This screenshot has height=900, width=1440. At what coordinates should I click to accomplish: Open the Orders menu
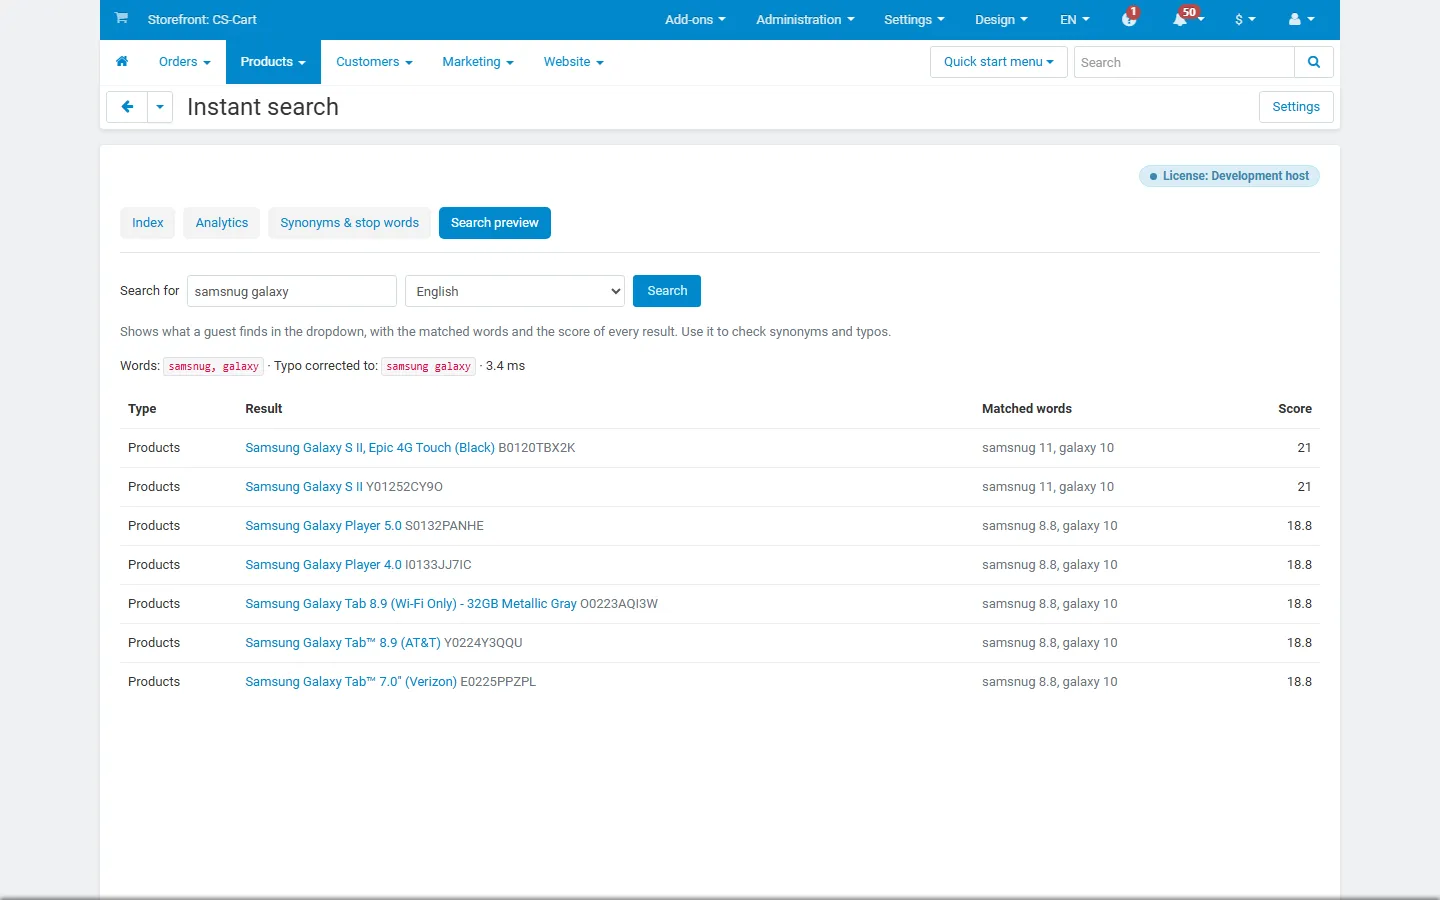pyautogui.click(x=185, y=62)
